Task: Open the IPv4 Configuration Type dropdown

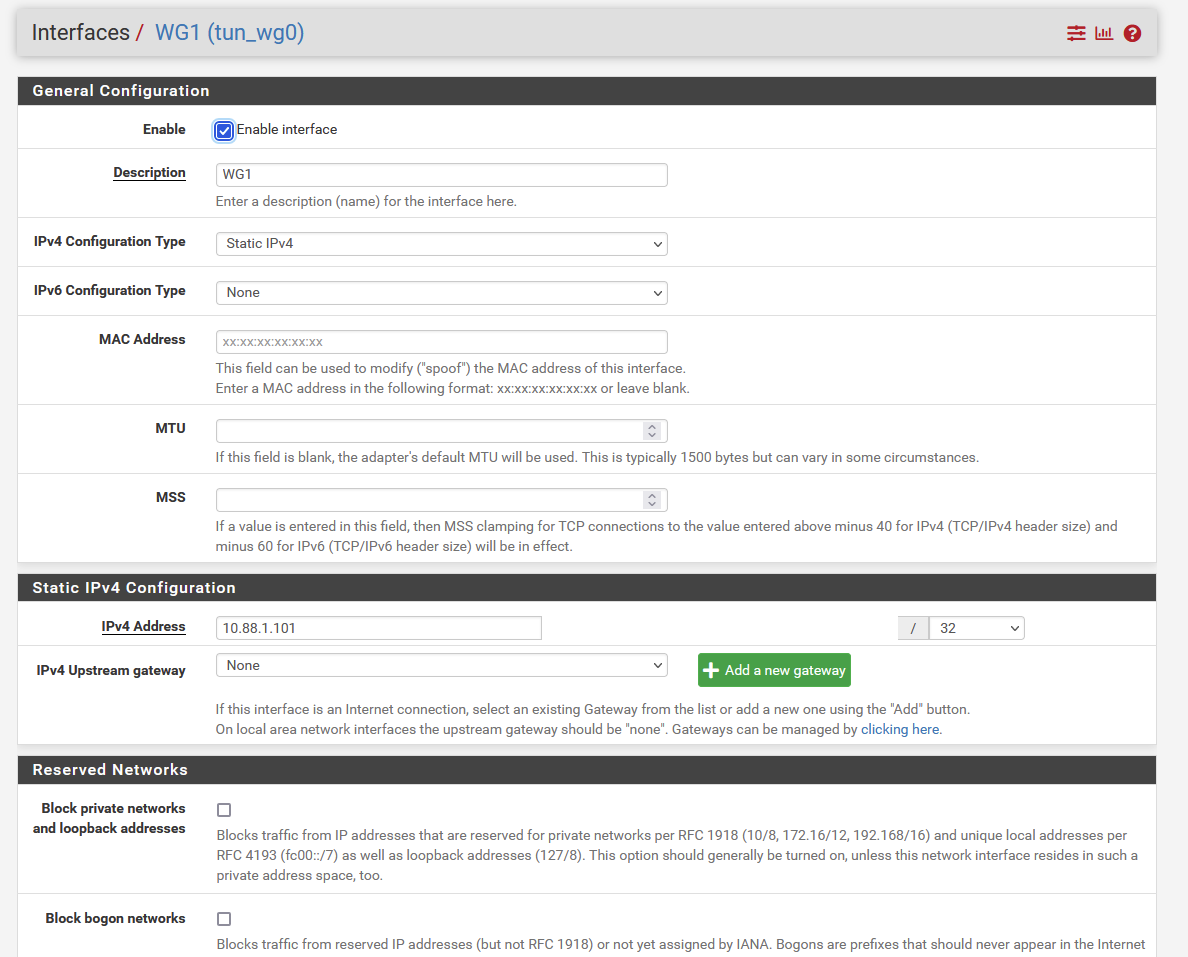Action: tap(441, 244)
